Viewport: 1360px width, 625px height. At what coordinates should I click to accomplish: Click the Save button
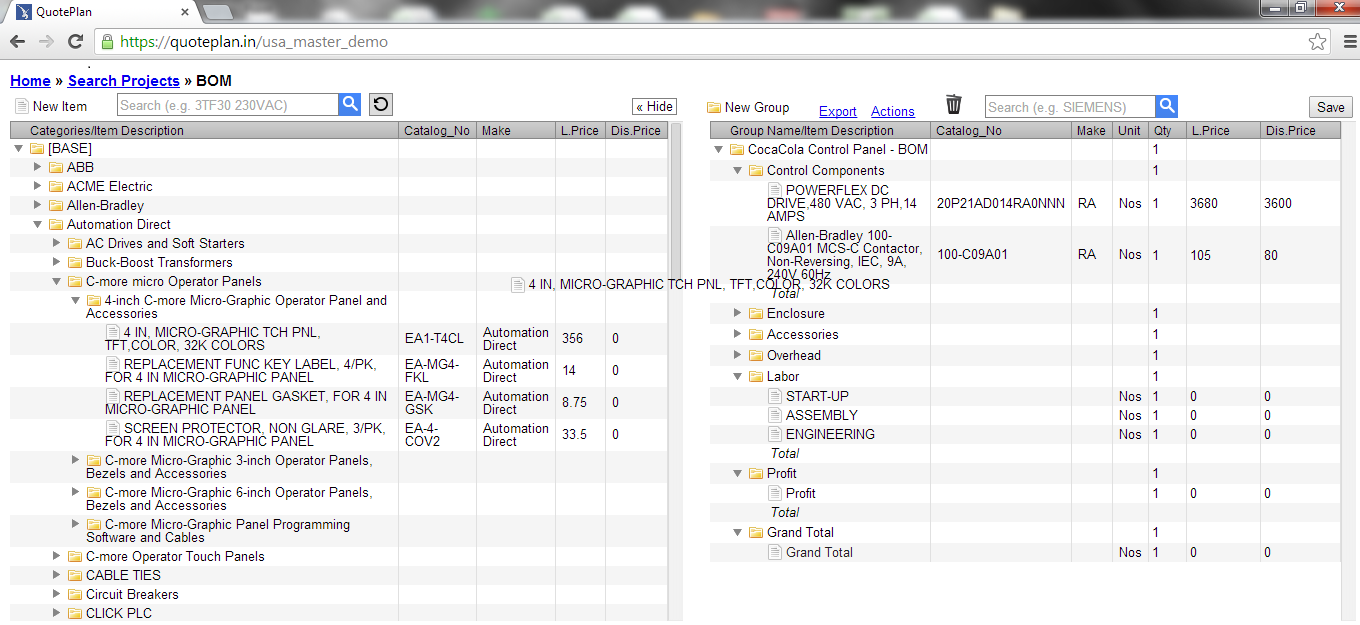1331,107
